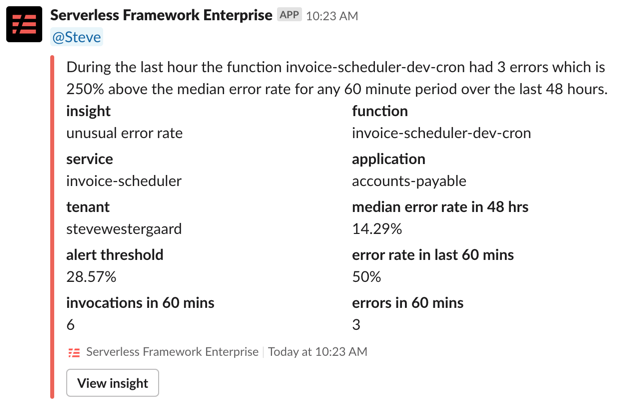Click the red attachment color bar

(x=52, y=228)
